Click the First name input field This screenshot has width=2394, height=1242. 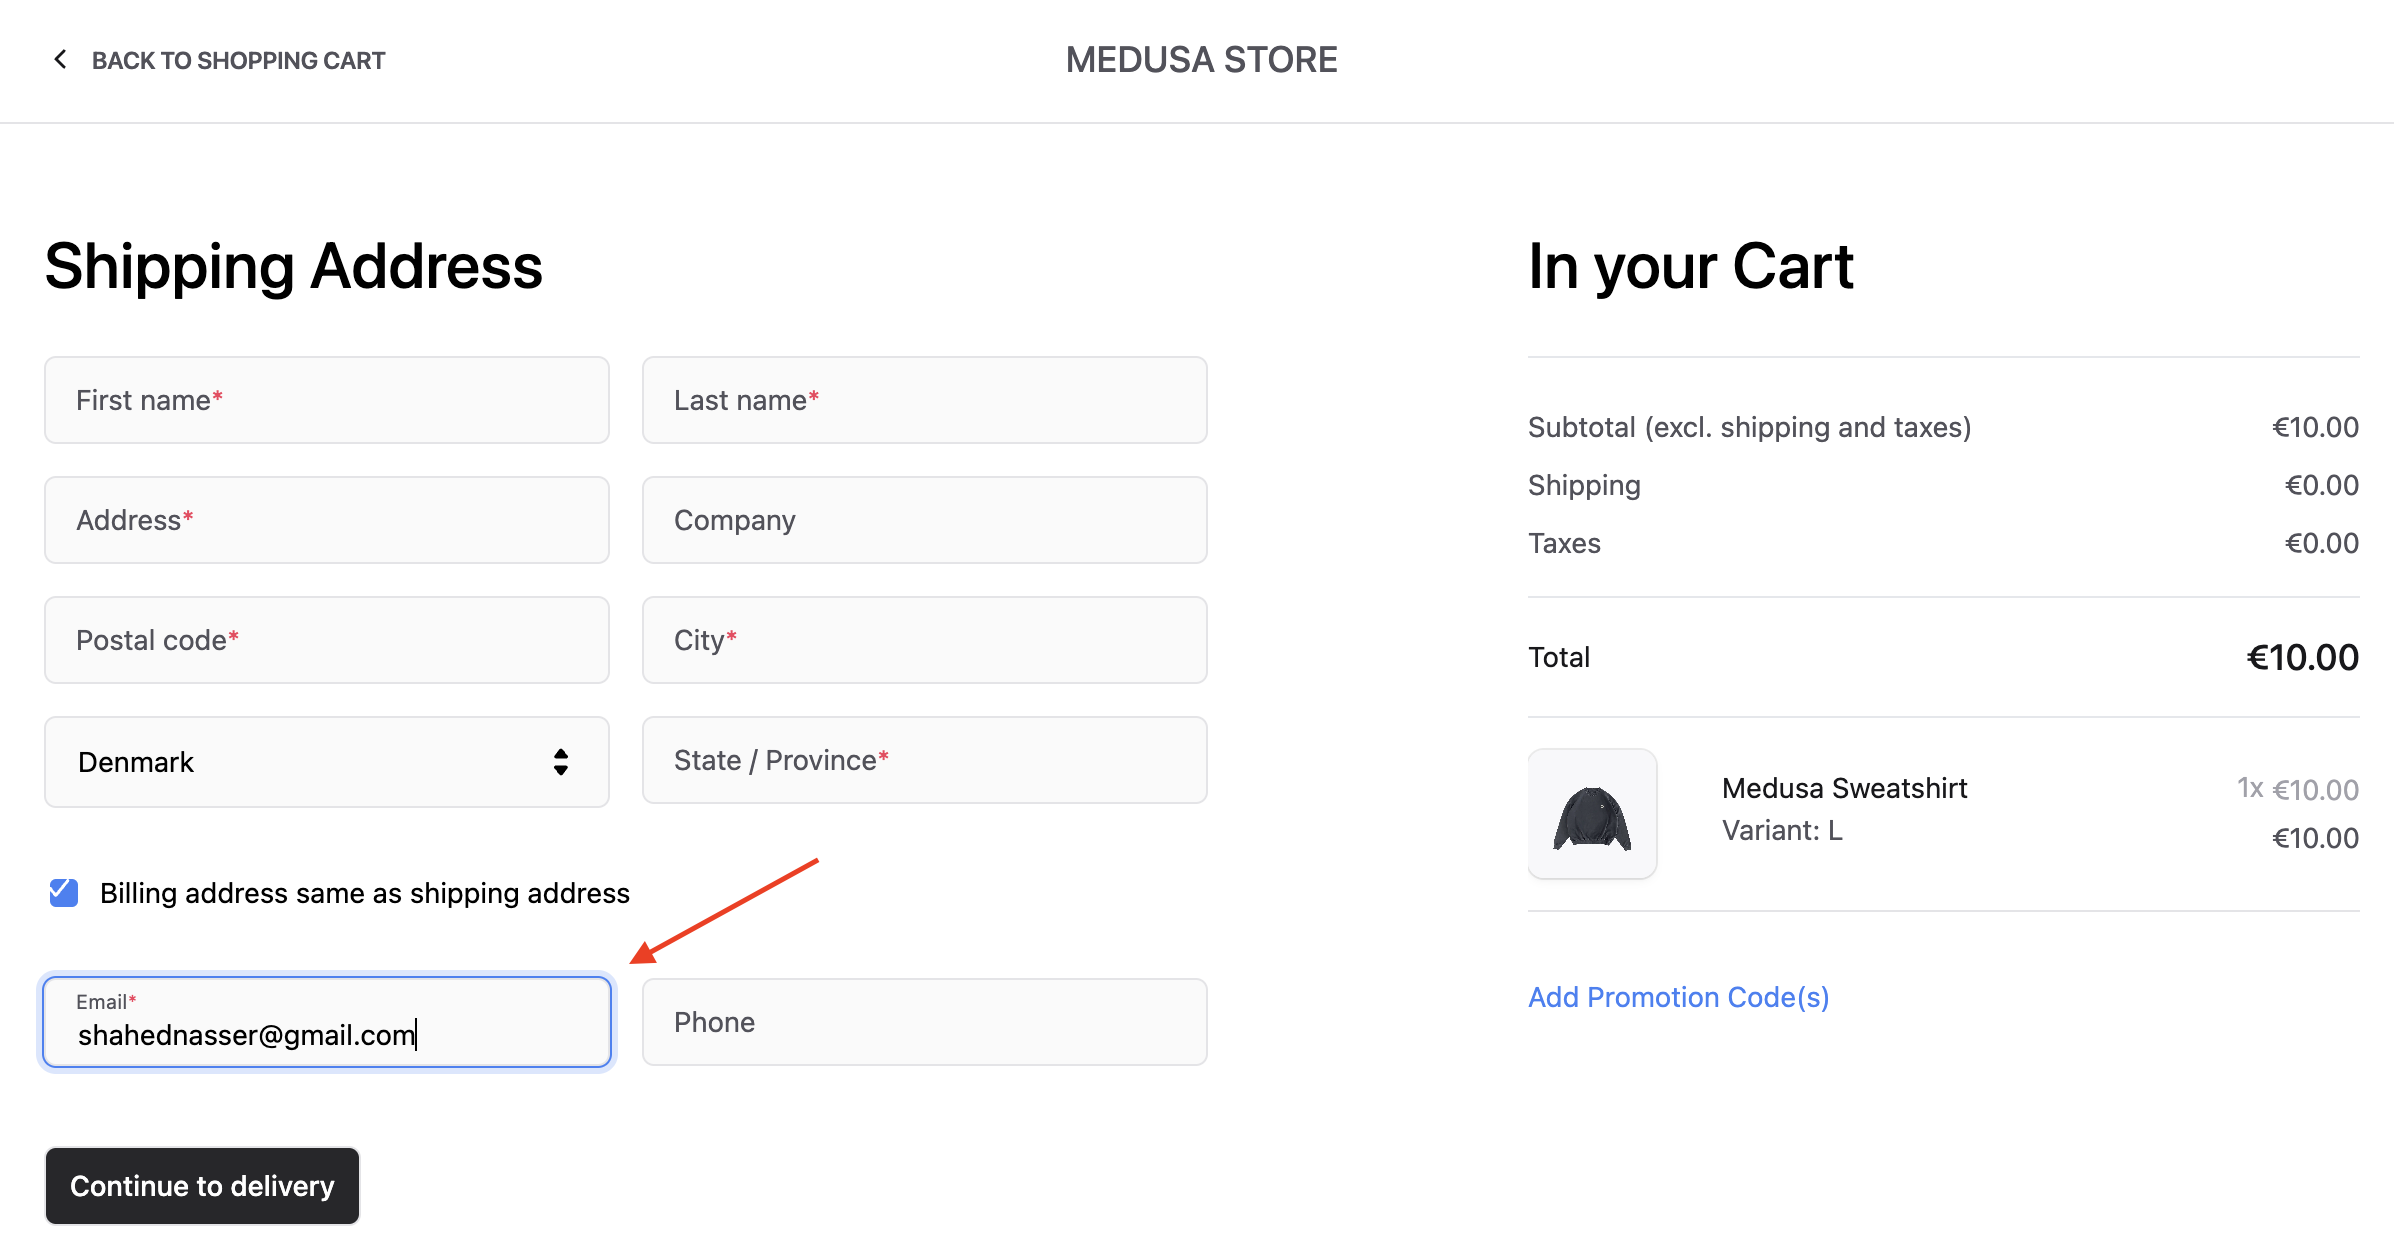tap(326, 400)
